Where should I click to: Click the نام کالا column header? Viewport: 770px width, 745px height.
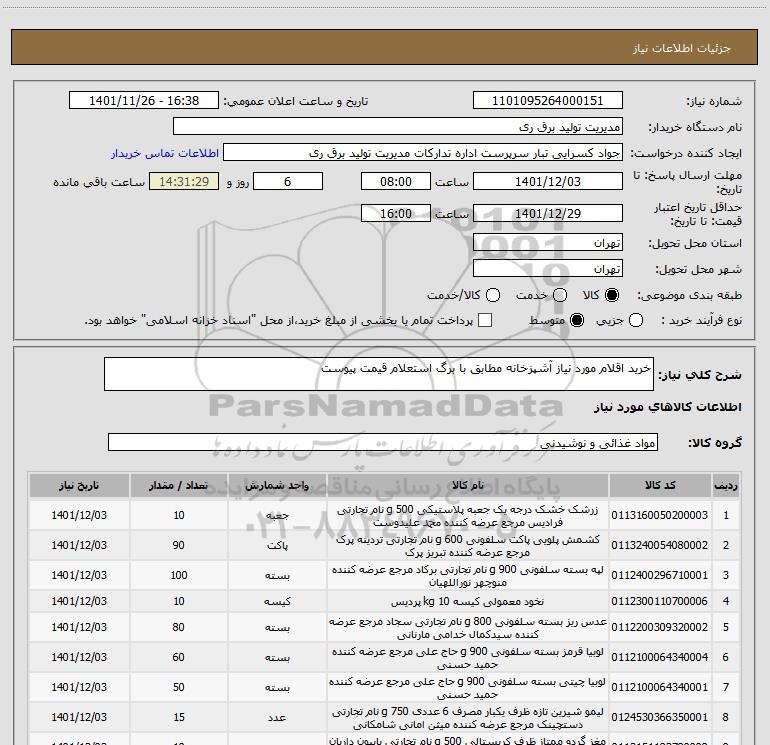[x=468, y=486]
